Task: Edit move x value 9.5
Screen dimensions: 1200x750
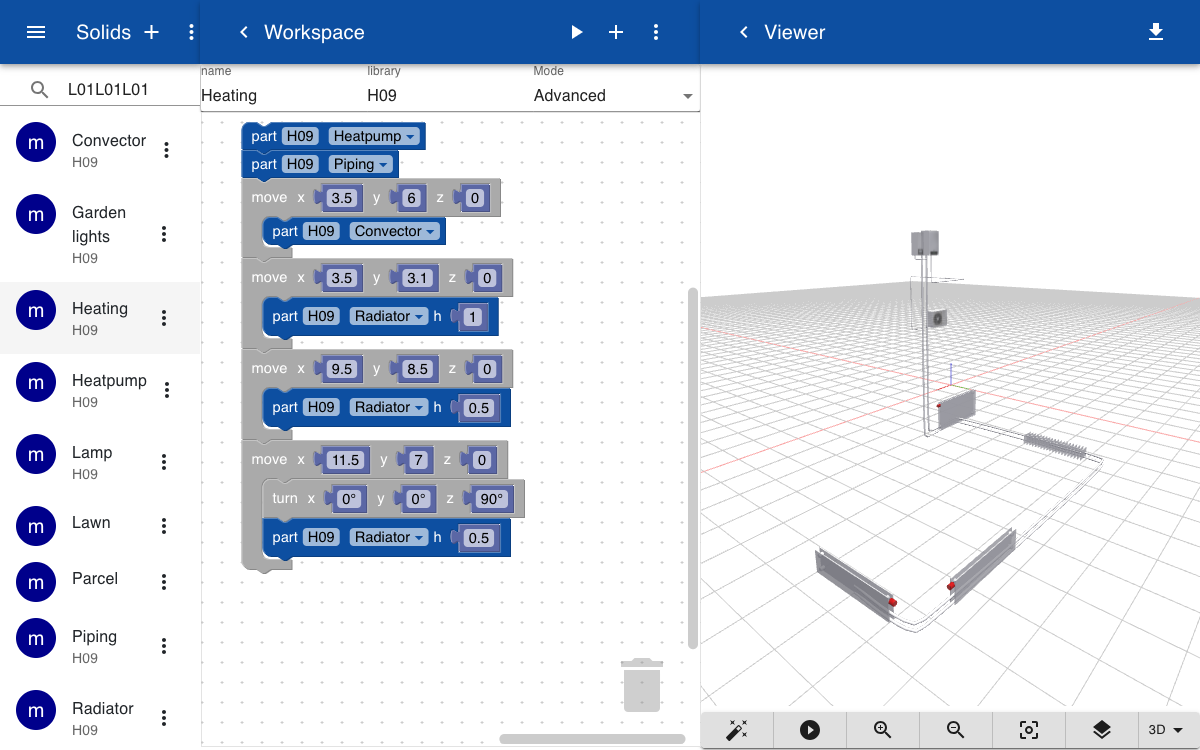Action: click(x=342, y=369)
